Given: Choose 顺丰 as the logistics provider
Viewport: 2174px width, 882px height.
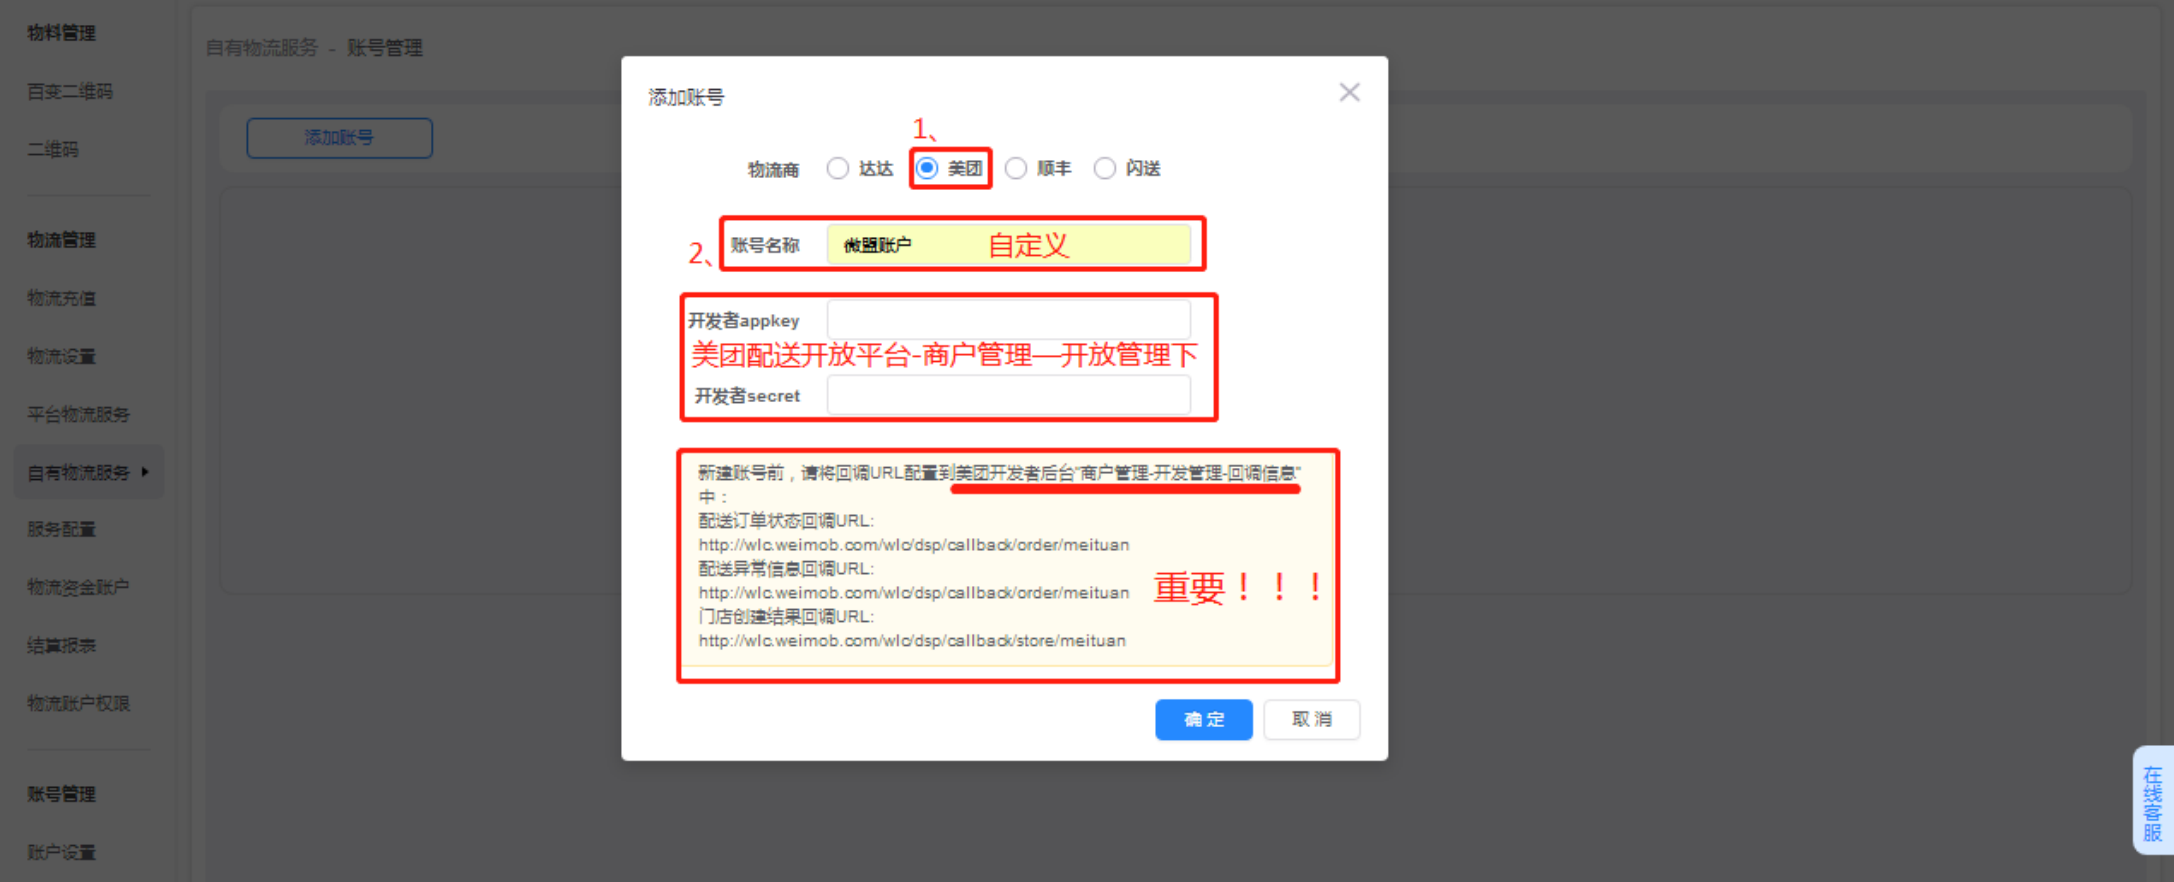Looking at the screenshot, I should pyautogui.click(x=1016, y=168).
